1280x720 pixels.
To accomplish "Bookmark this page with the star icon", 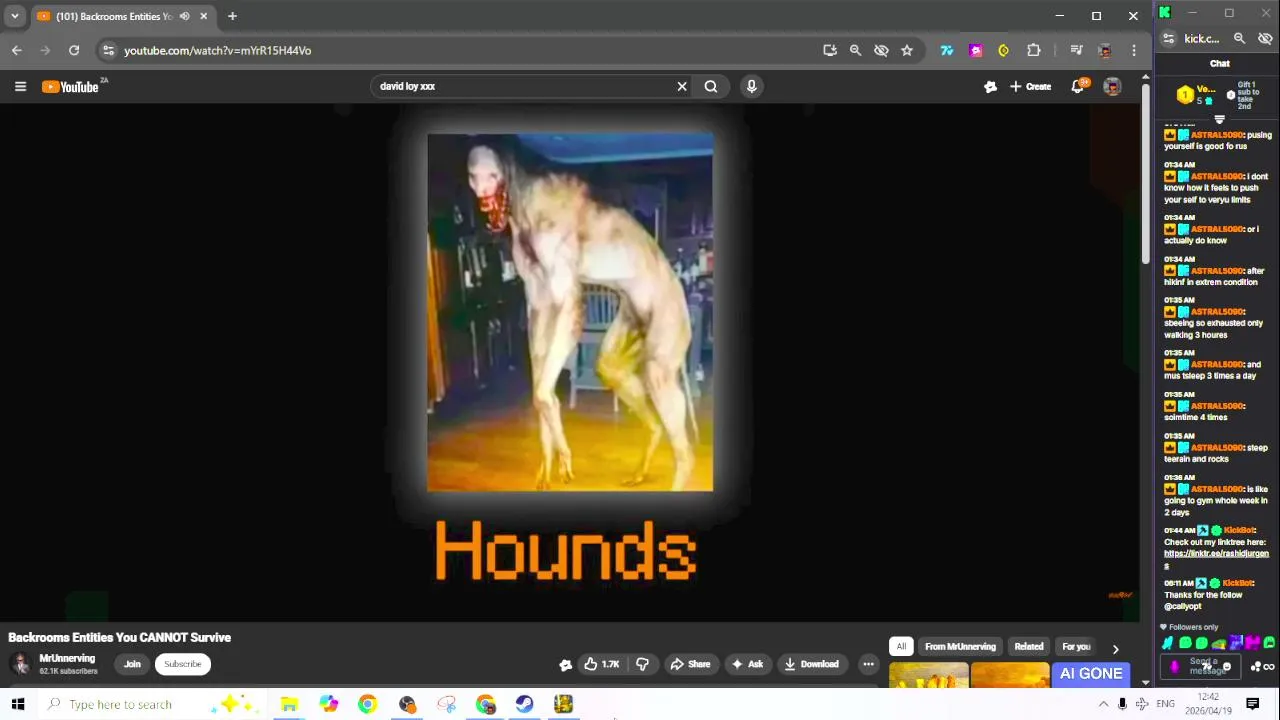I will click(x=907, y=50).
